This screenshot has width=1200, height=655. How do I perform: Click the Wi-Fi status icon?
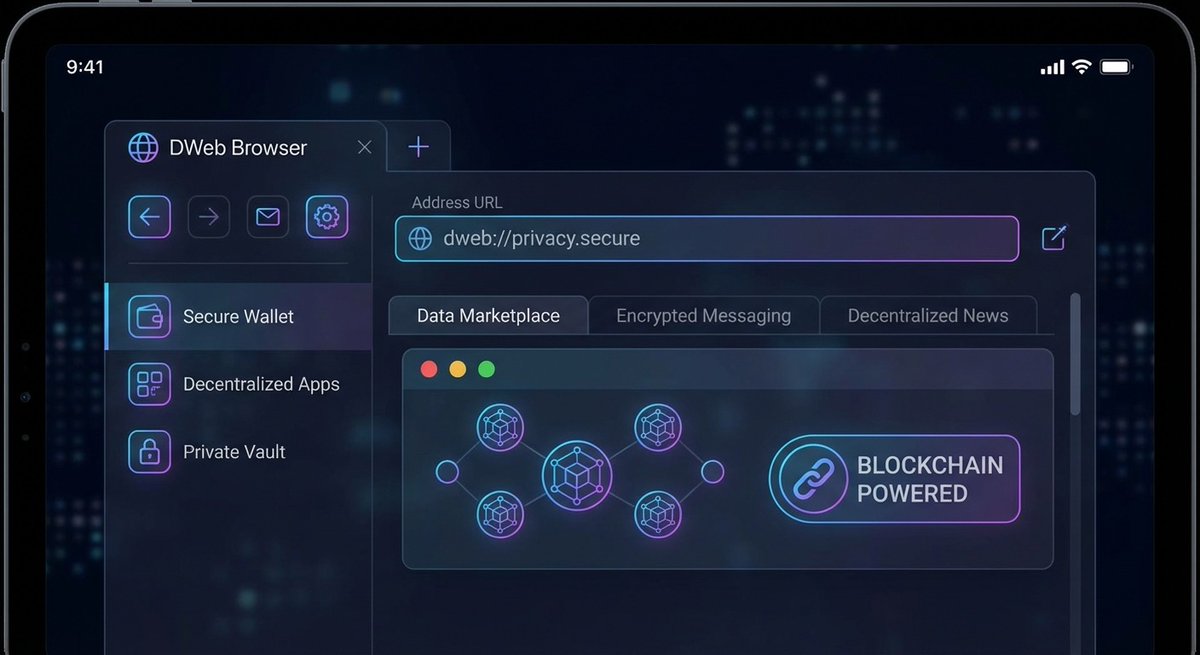point(1081,67)
